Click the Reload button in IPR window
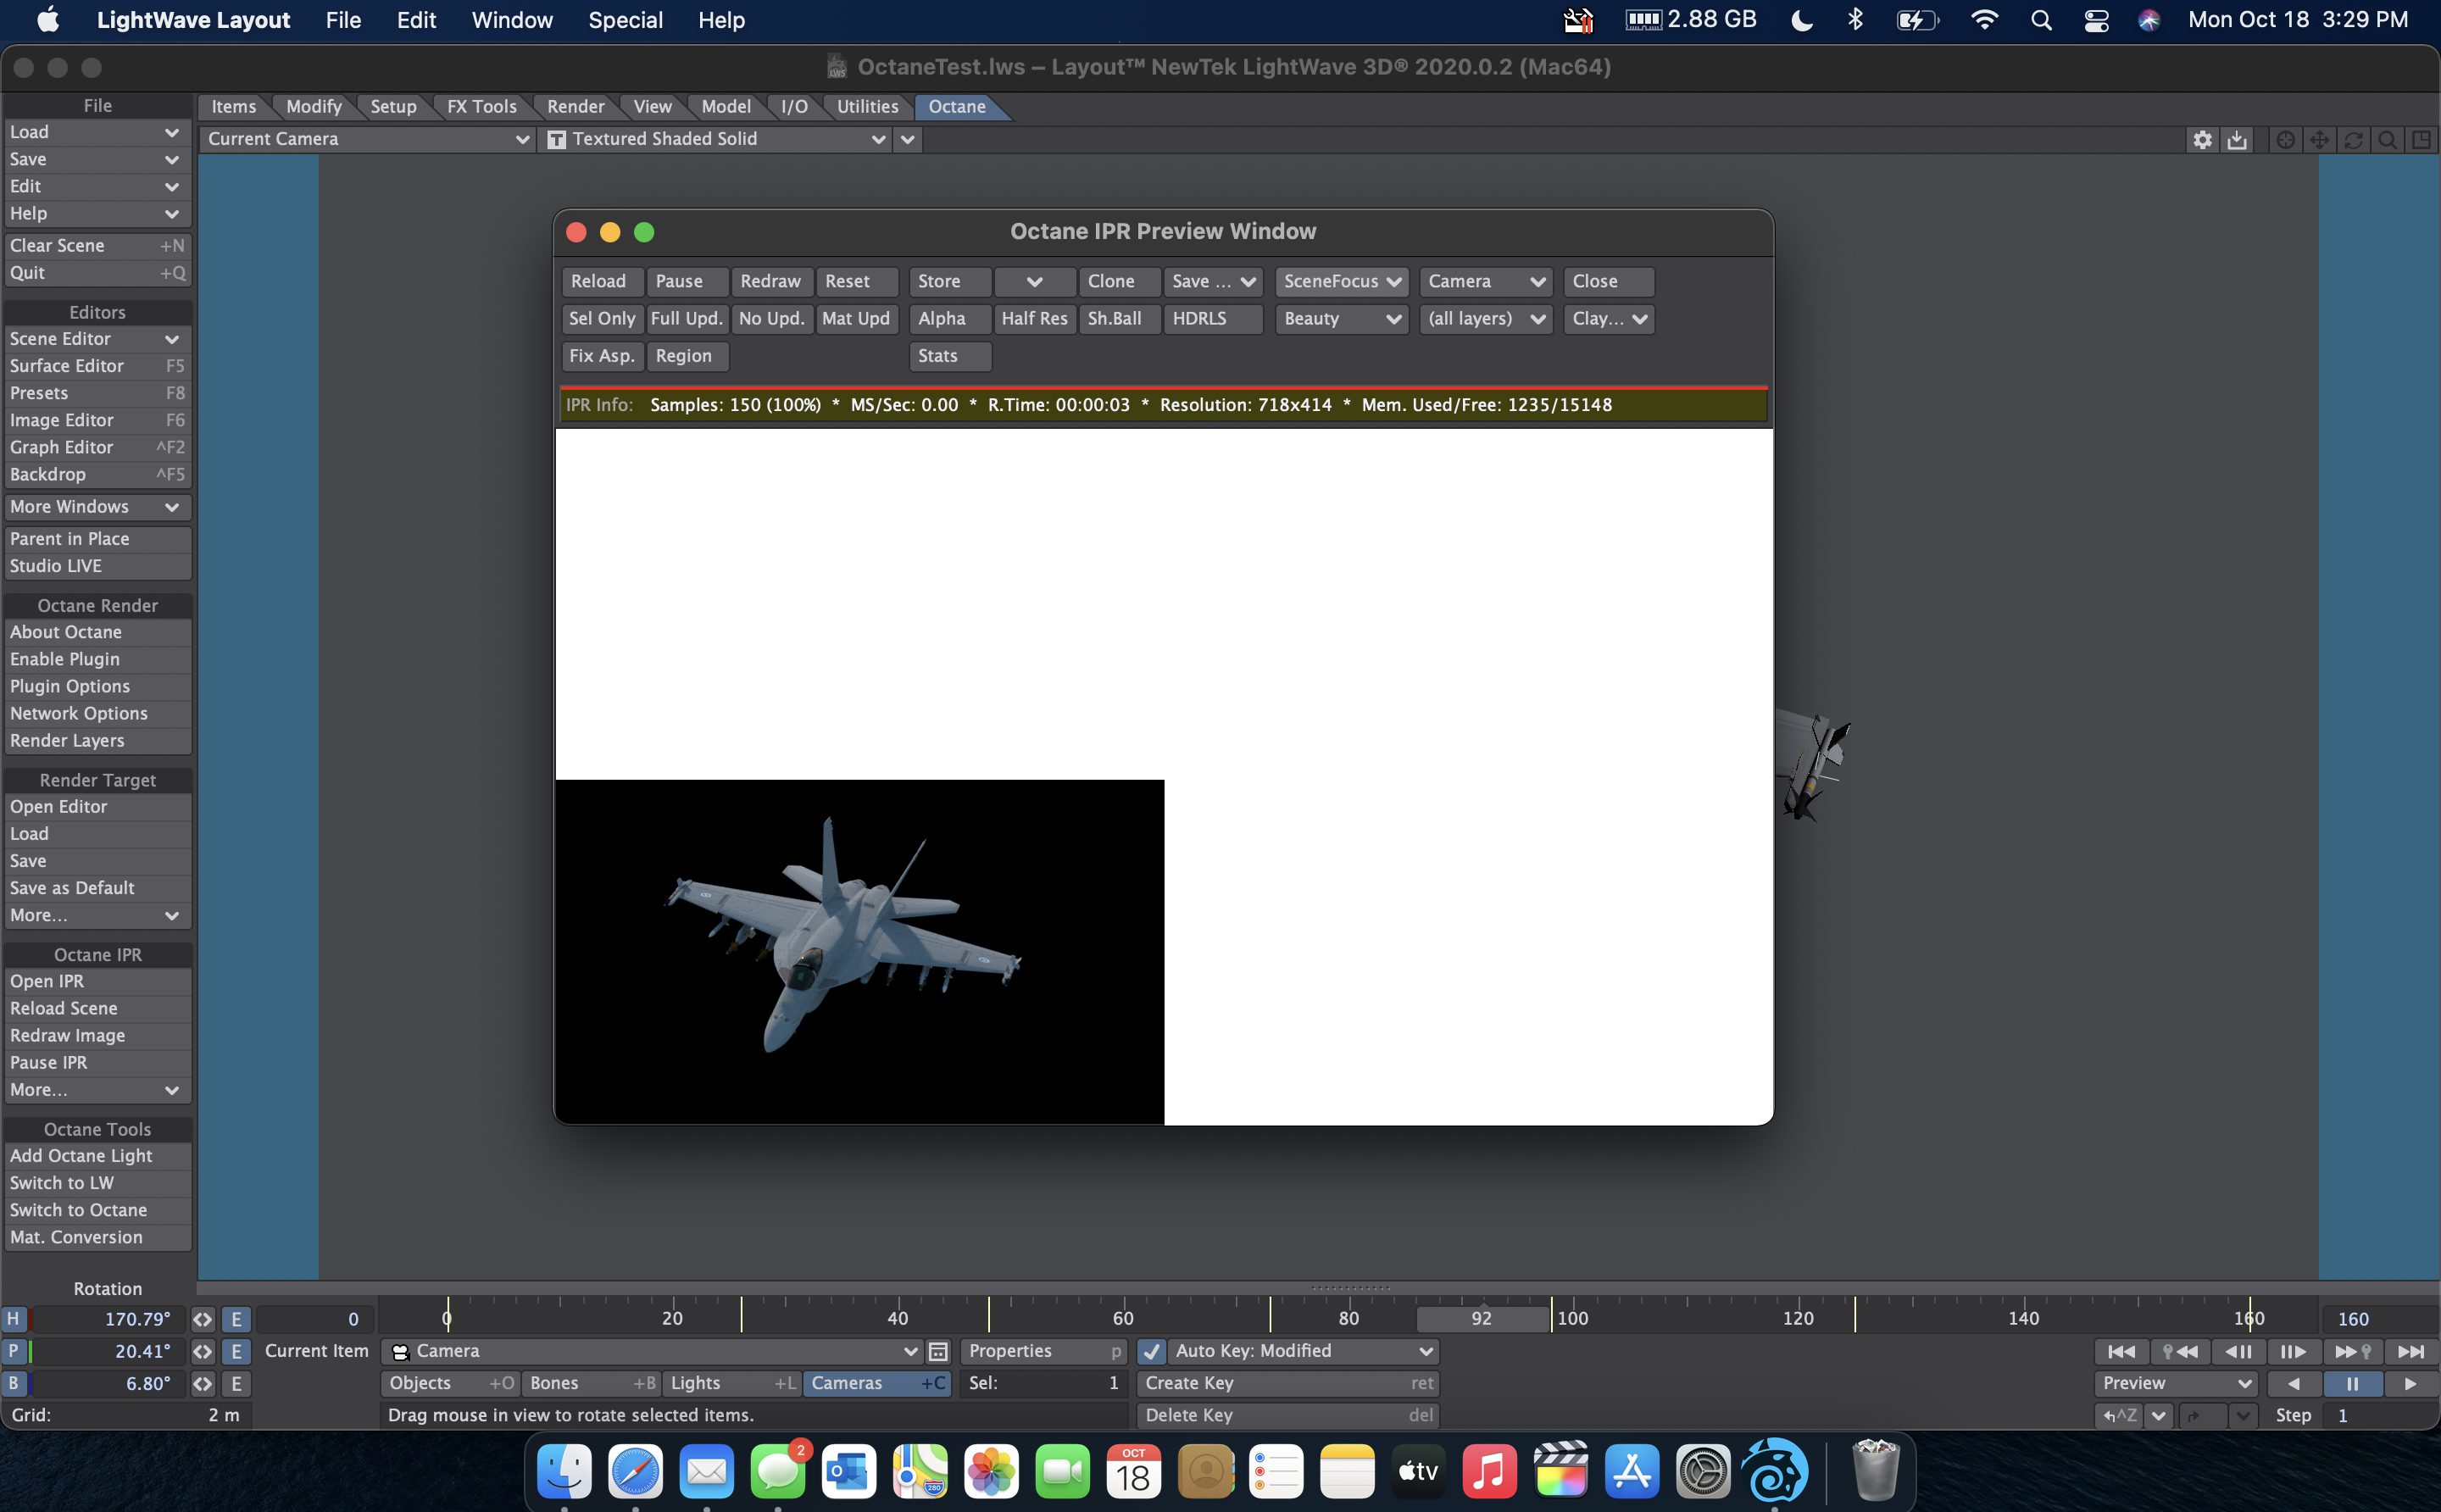The width and height of the screenshot is (2441, 1512). tap(598, 281)
